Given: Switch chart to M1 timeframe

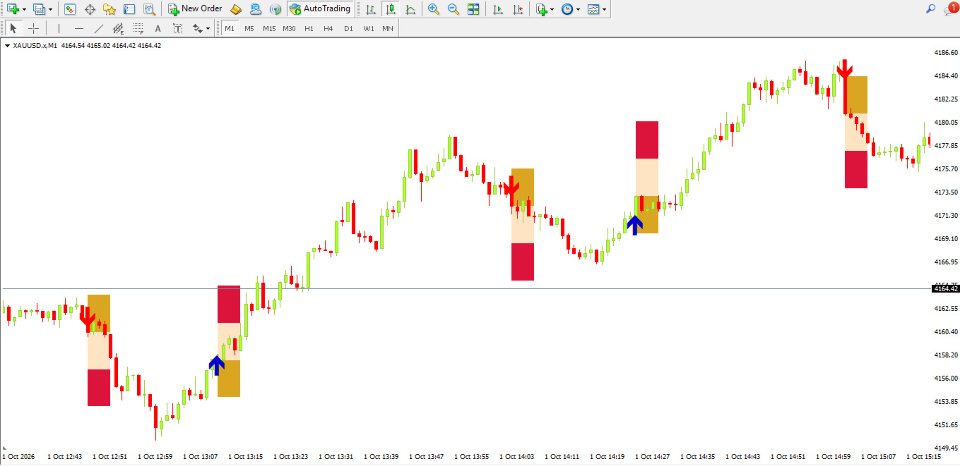Looking at the screenshot, I should click(x=230, y=28).
